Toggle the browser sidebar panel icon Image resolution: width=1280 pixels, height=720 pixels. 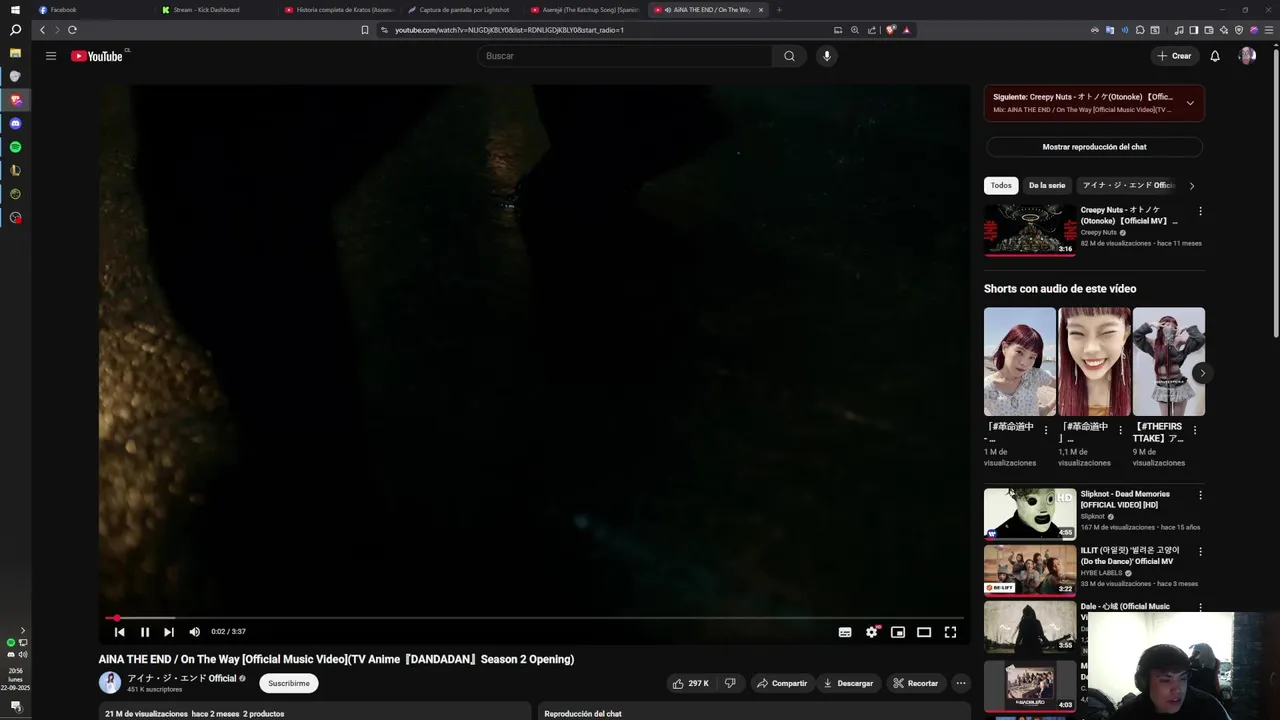(x=1193, y=30)
